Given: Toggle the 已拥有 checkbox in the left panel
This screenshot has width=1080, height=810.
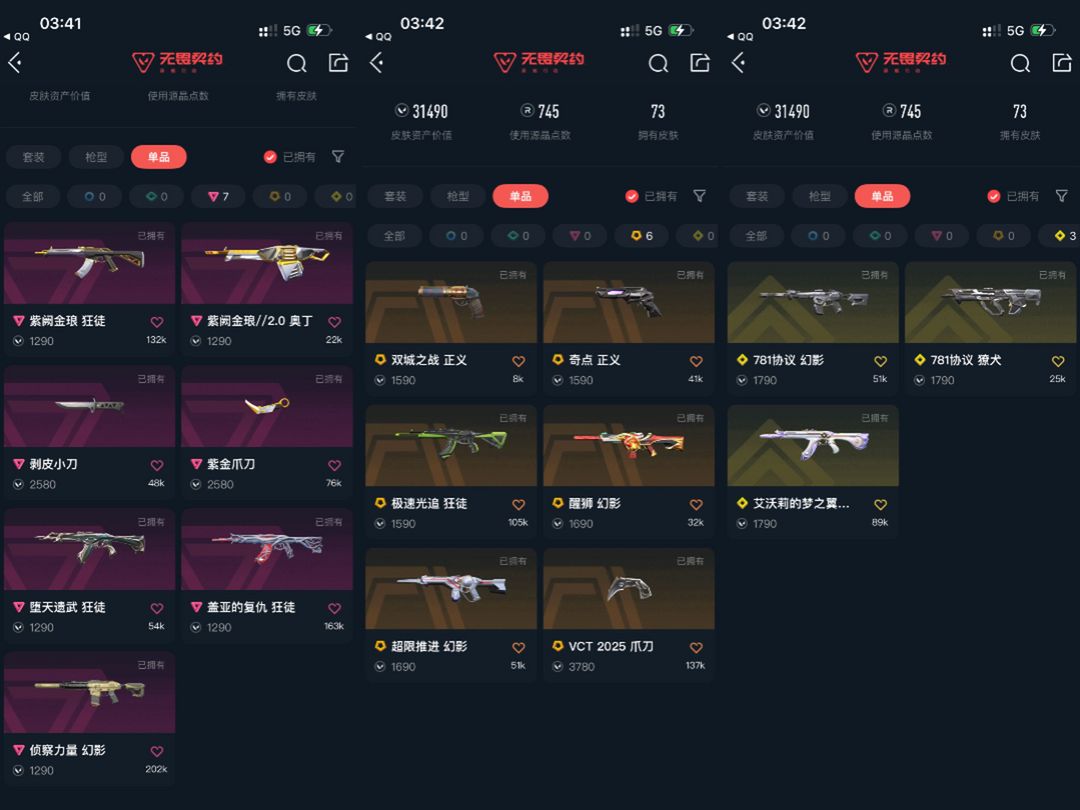Looking at the screenshot, I should [x=270, y=157].
